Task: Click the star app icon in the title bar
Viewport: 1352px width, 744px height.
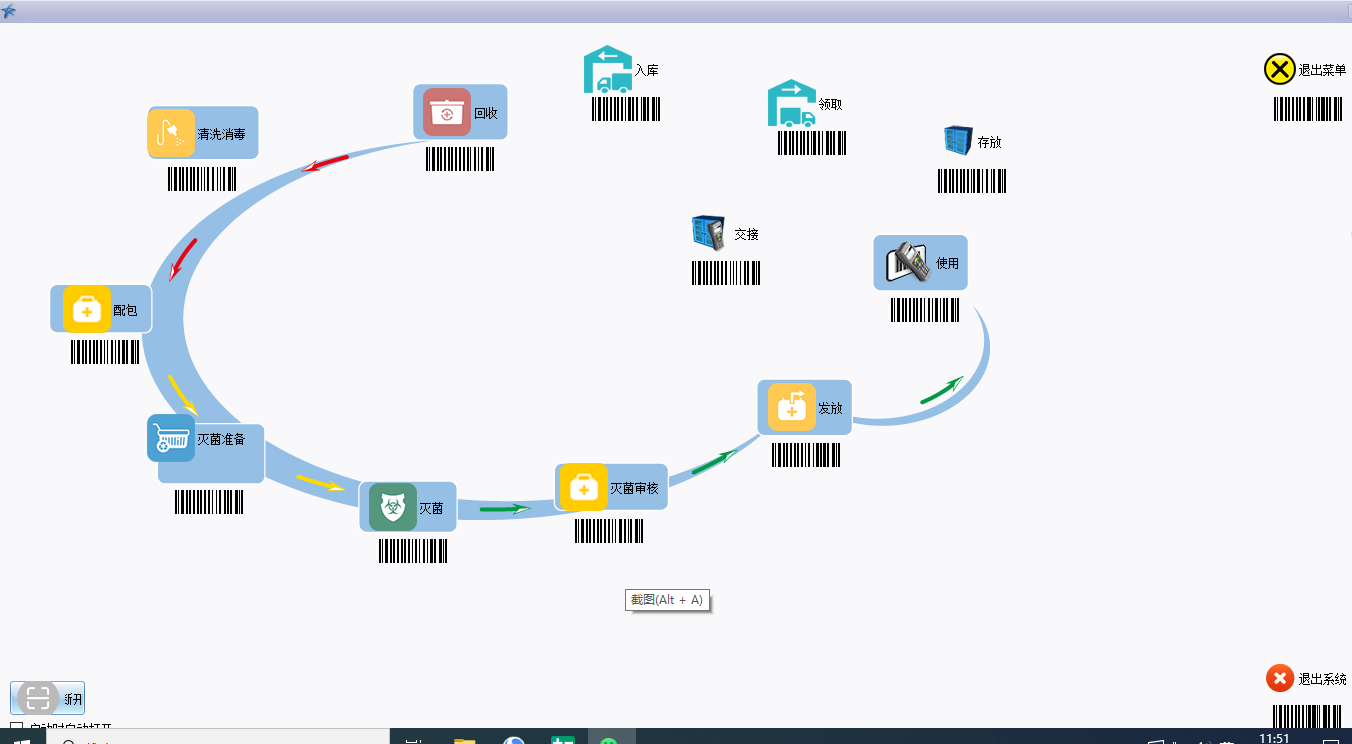Action: coord(9,11)
